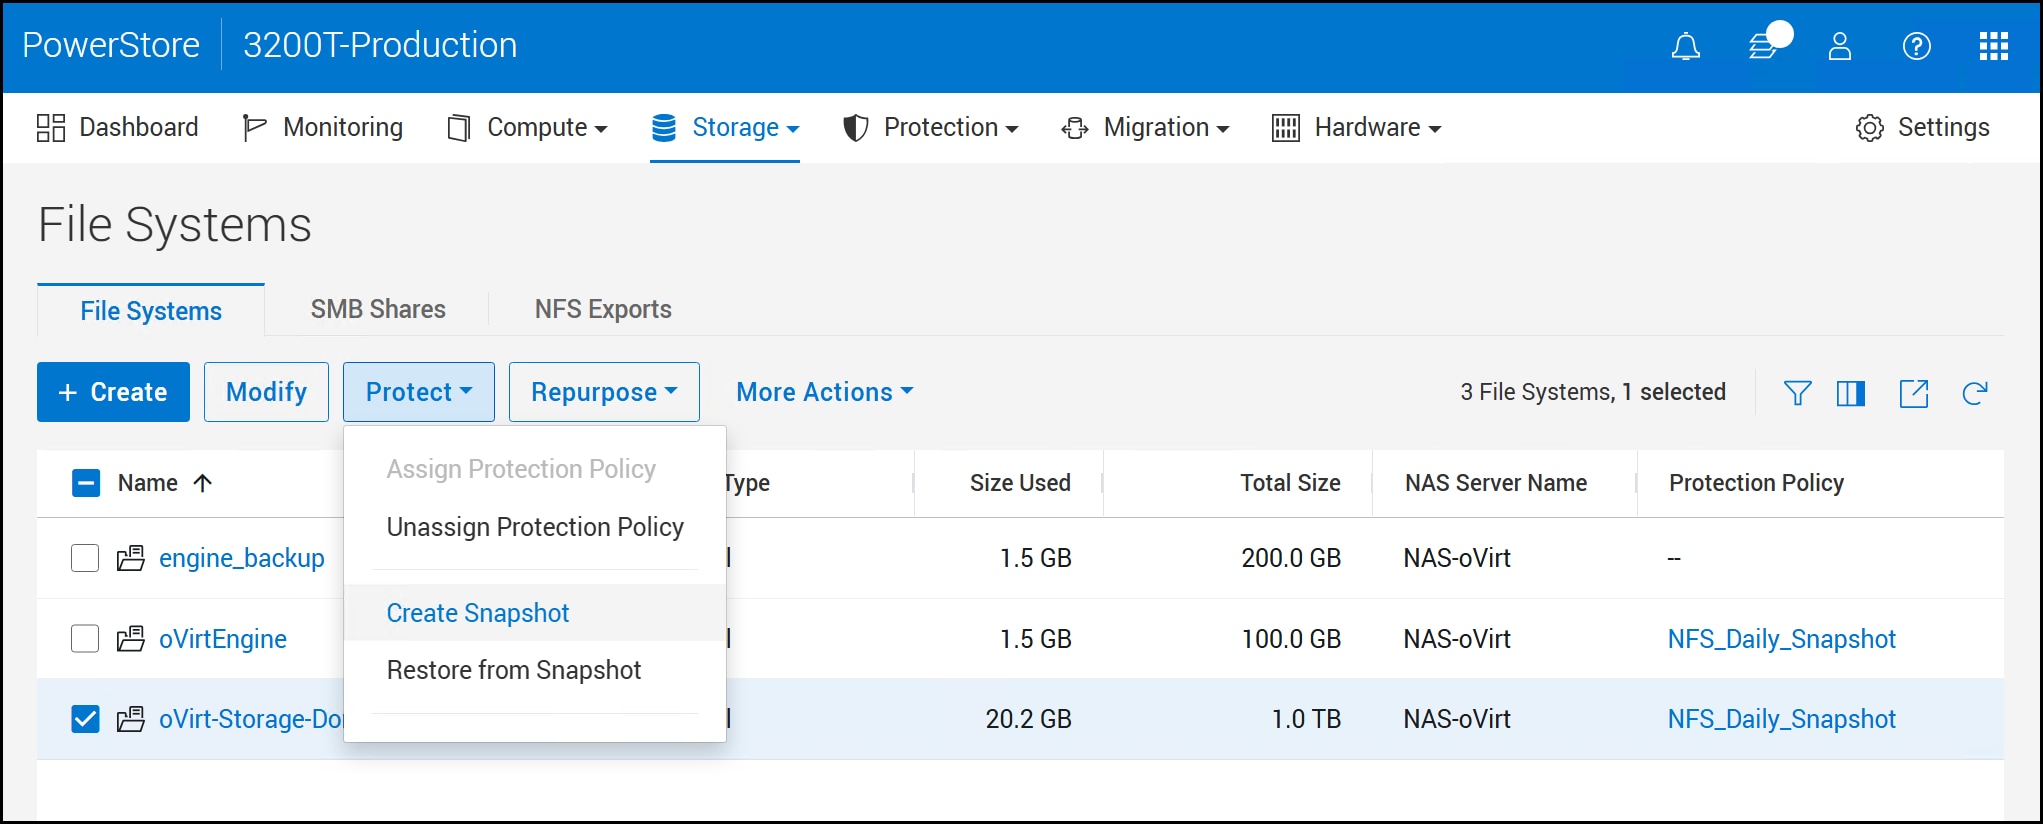Check the oVirtEngine row checkbox
Image resolution: width=2043 pixels, height=824 pixels.
[x=85, y=638]
